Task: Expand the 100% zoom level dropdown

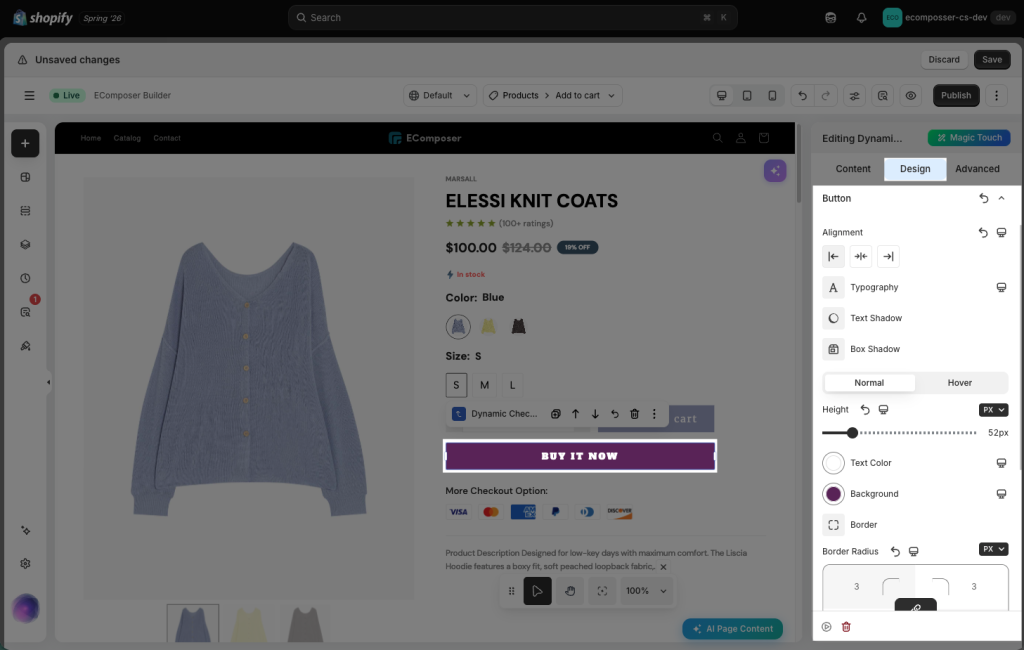Action: click(646, 591)
